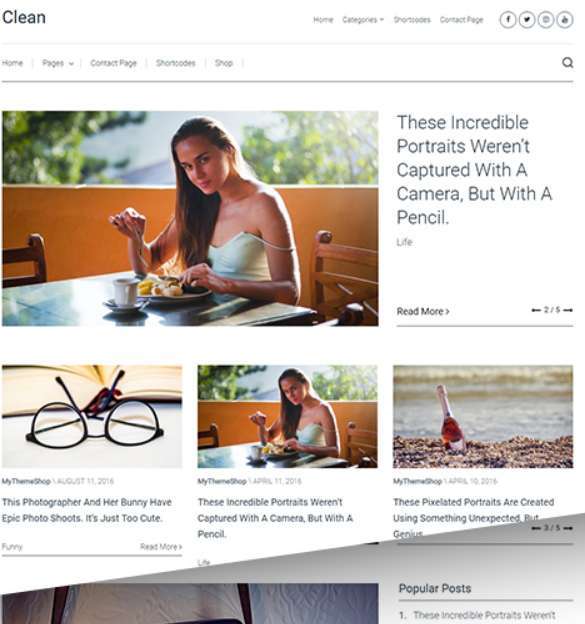The image size is (585, 624).
Task: Open the Instagram social icon
Action: pyautogui.click(x=546, y=20)
